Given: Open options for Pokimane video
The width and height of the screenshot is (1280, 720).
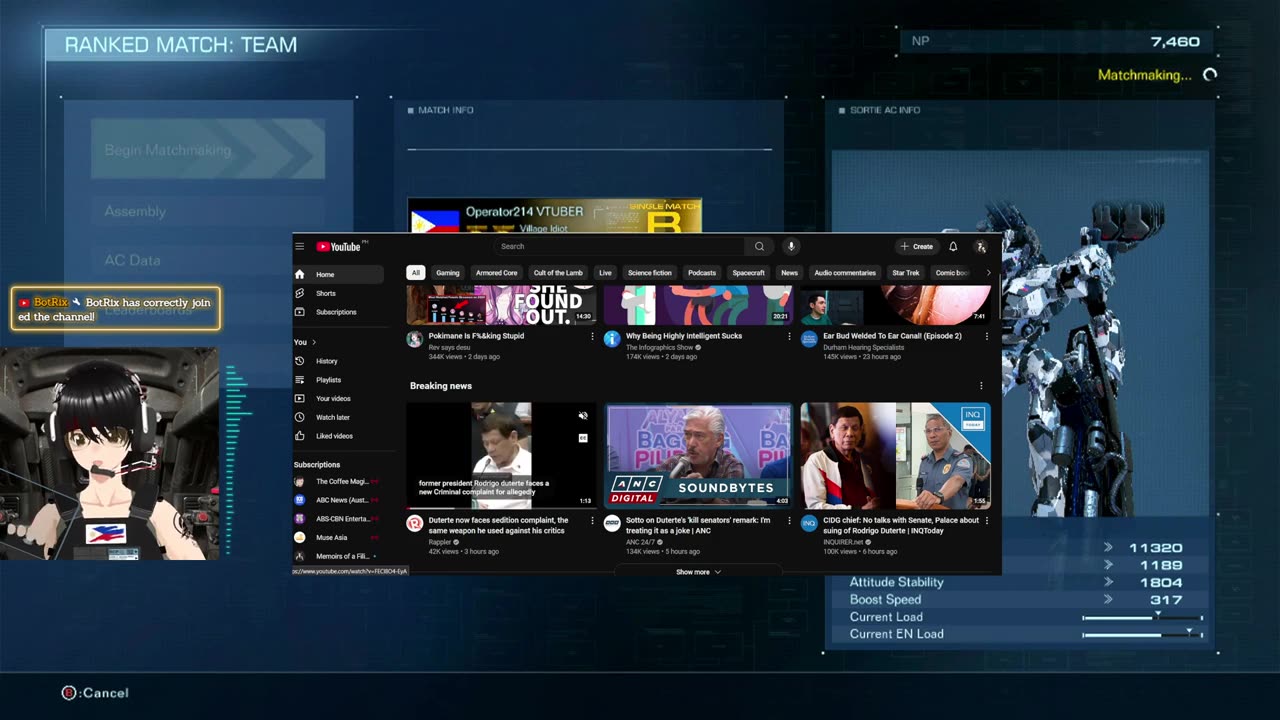Looking at the screenshot, I should (592, 336).
